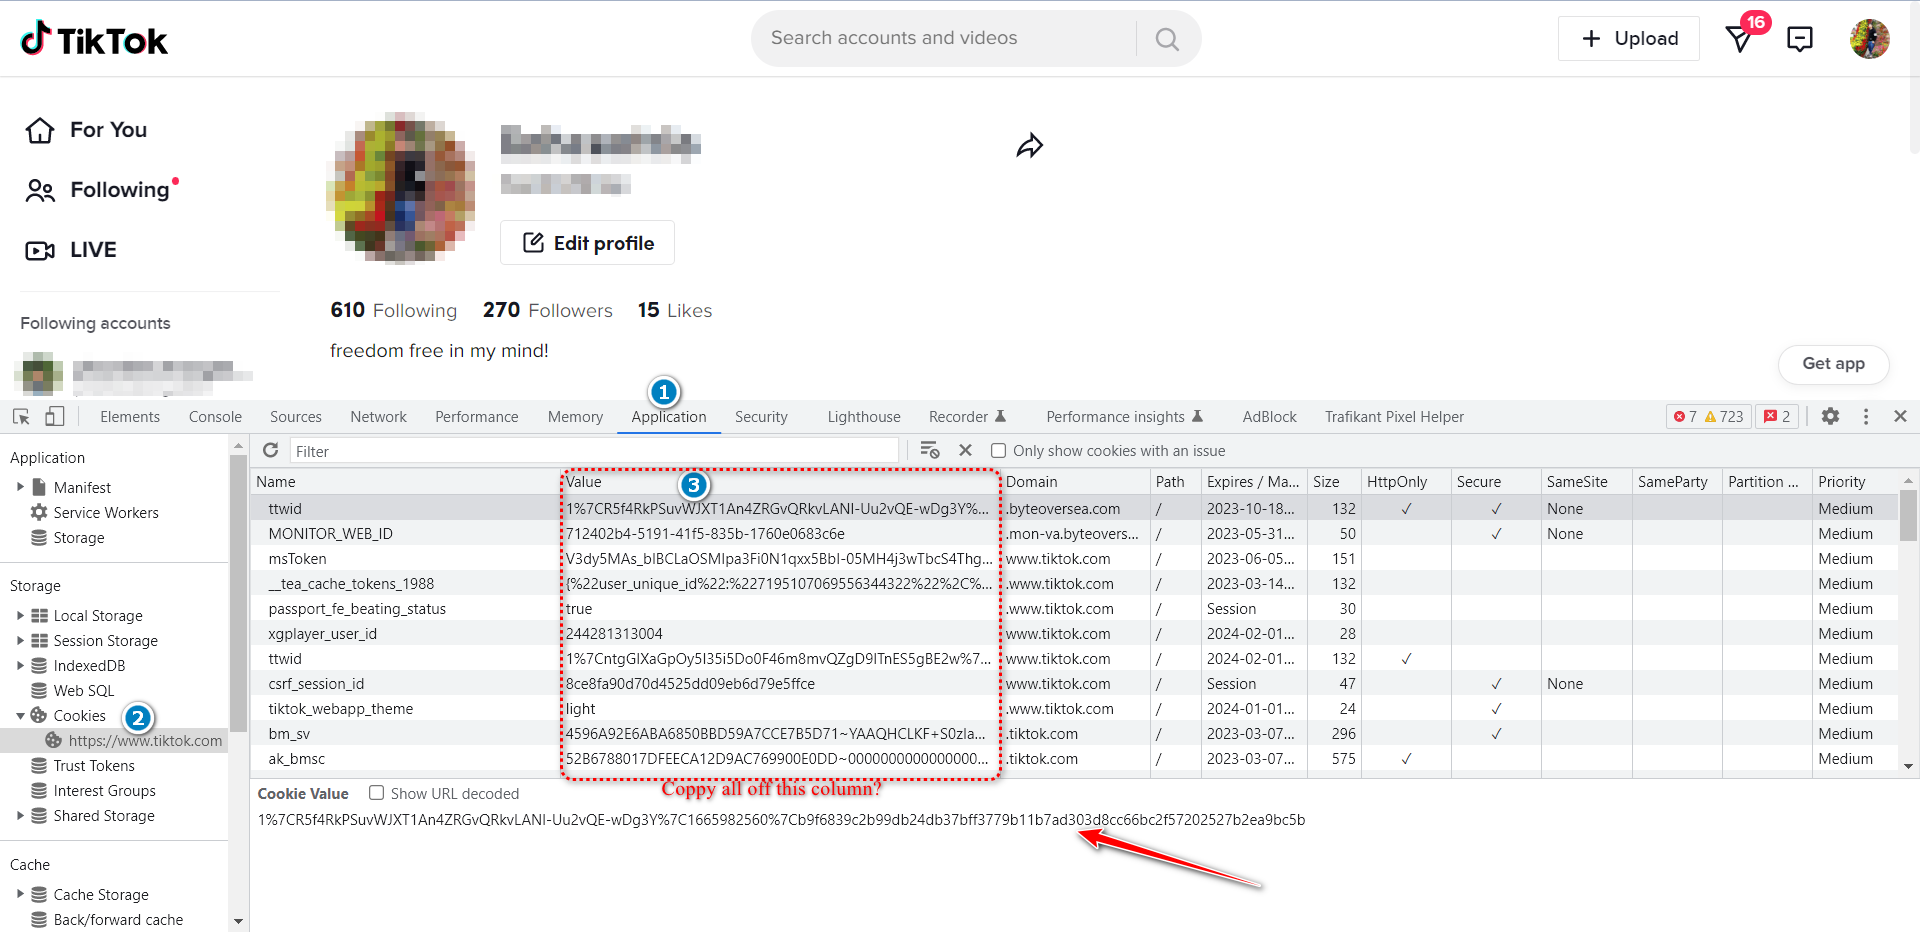
Task: Enable Only show cookies with an issue
Action: point(998,451)
